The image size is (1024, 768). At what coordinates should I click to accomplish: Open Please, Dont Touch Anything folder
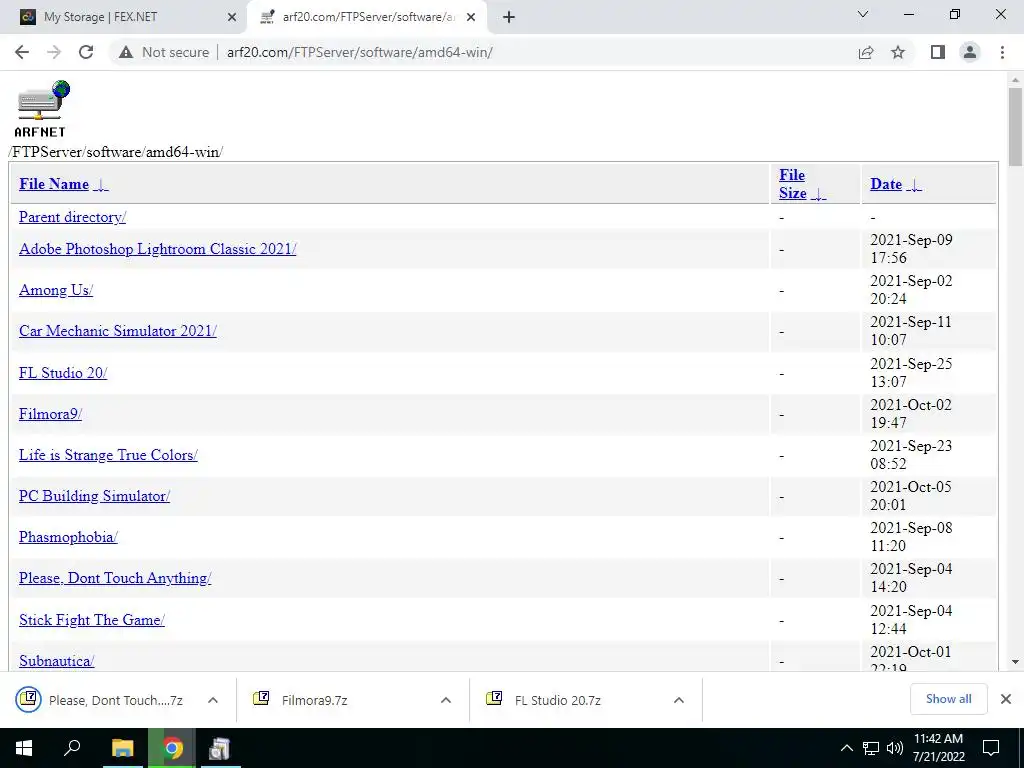(115, 579)
